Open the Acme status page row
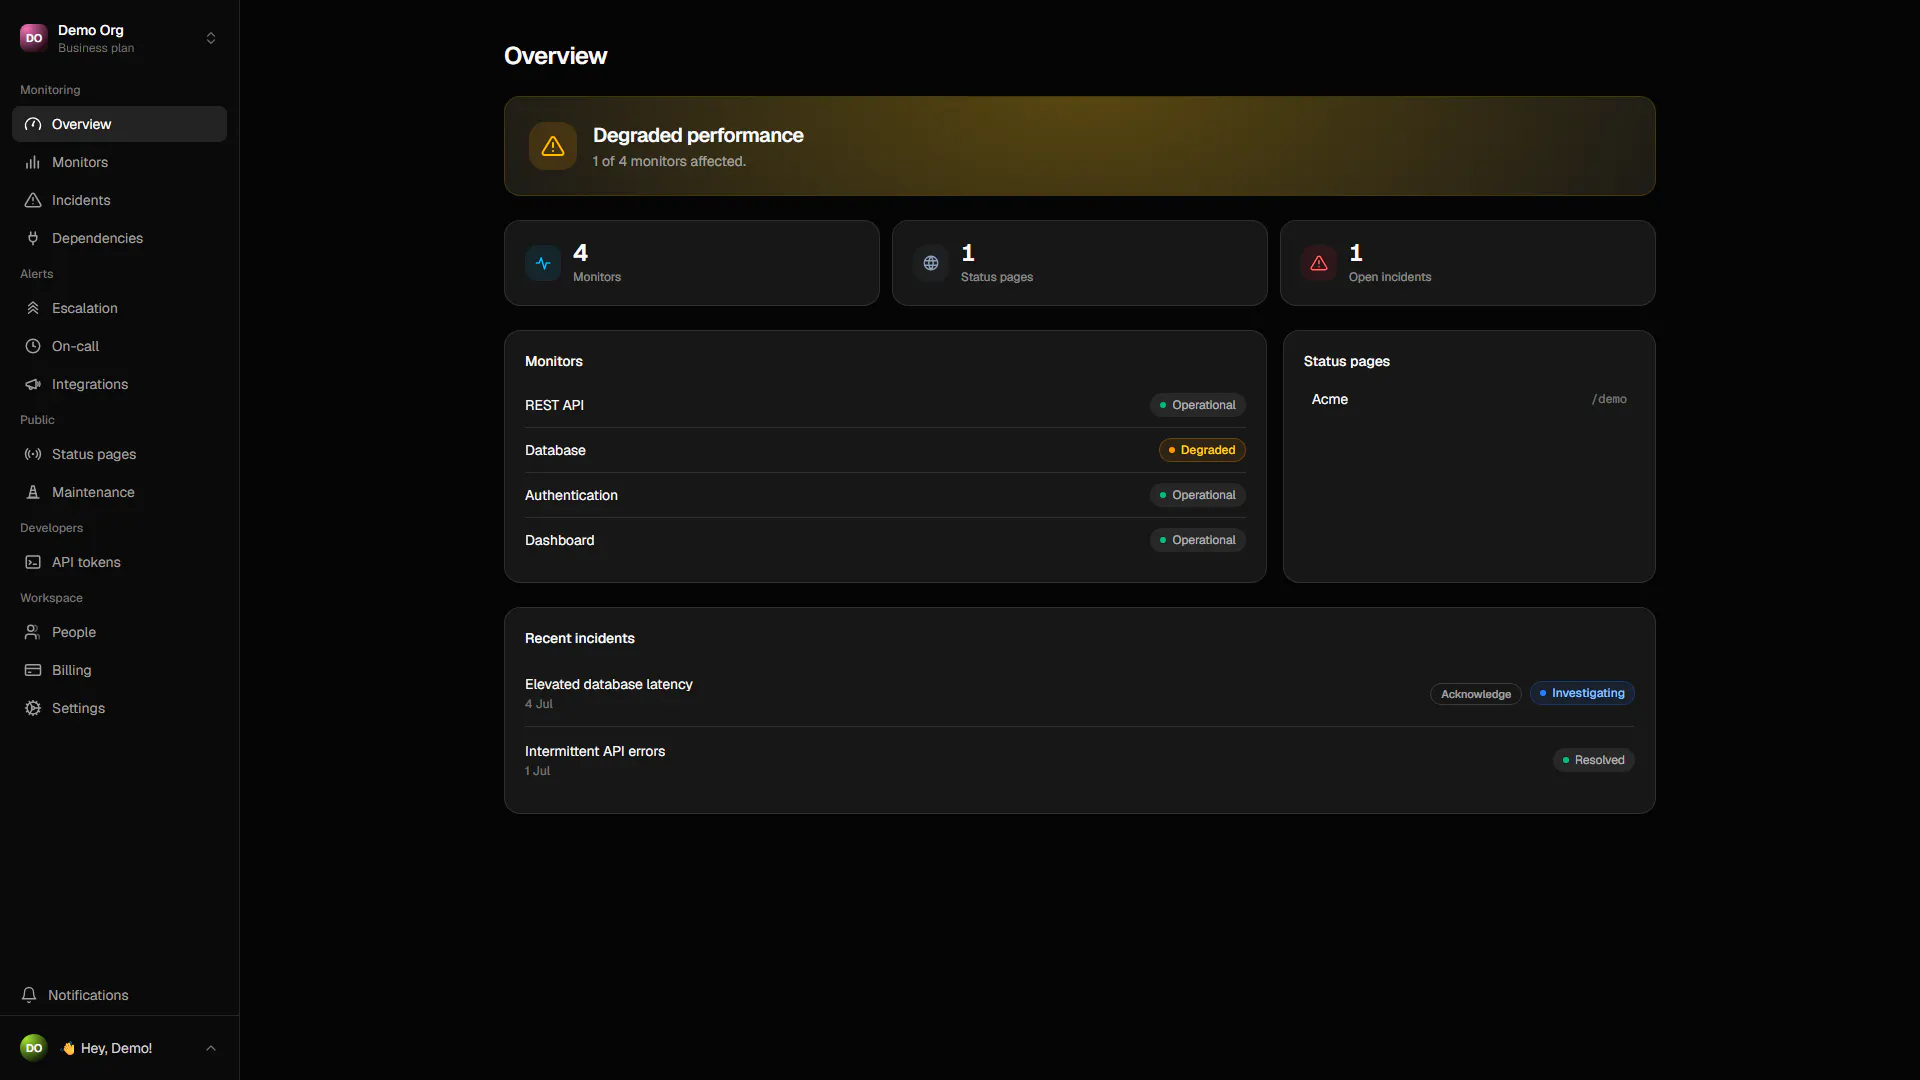This screenshot has height=1080, width=1920. click(1468, 399)
